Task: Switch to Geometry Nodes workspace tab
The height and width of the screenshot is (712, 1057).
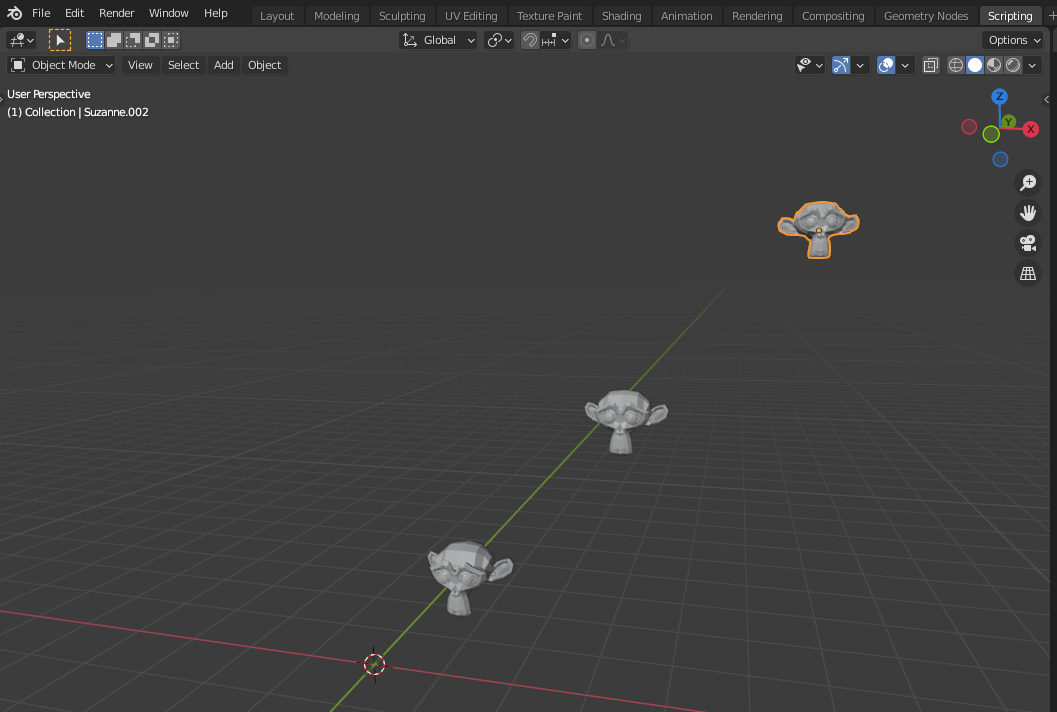Action: tap(926, 16)
